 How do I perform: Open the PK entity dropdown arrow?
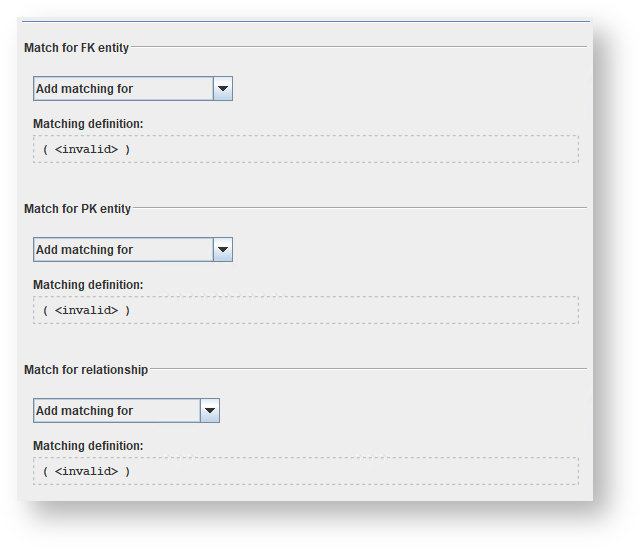pyautogui.click(x=223, y=250)
